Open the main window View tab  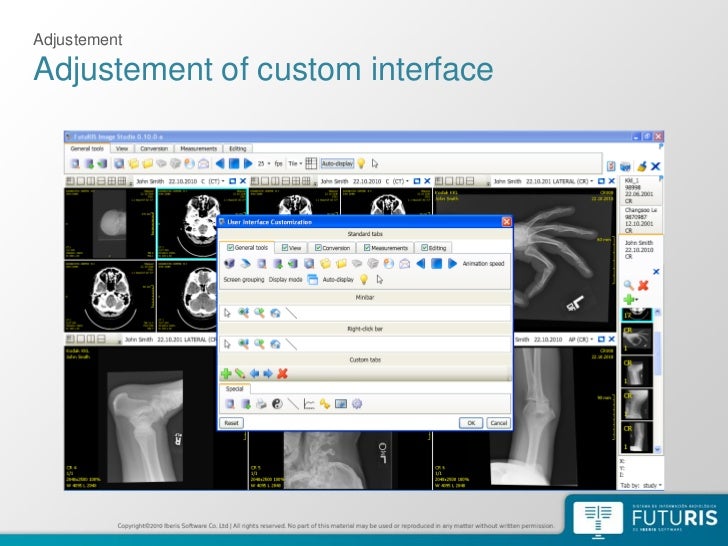[122, 149]
